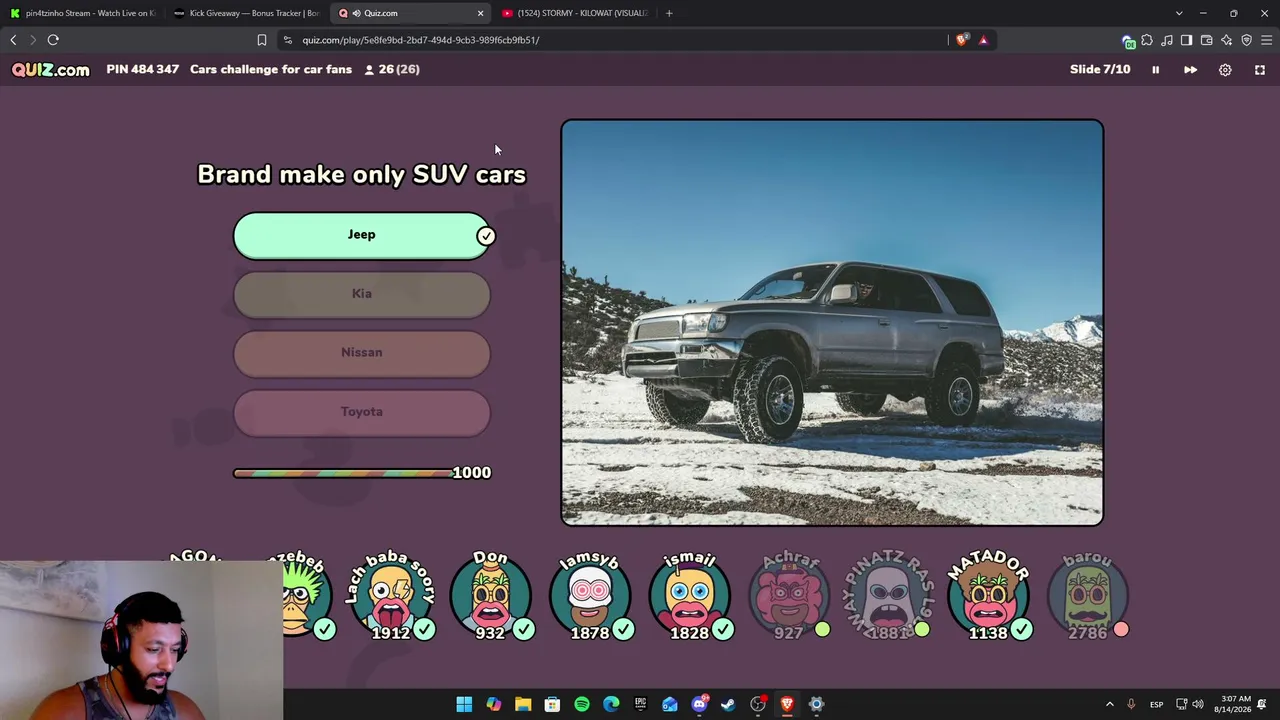Select the Lach baba soory player avatar
The image size is (1280, 720).
[x=390, y=596]
